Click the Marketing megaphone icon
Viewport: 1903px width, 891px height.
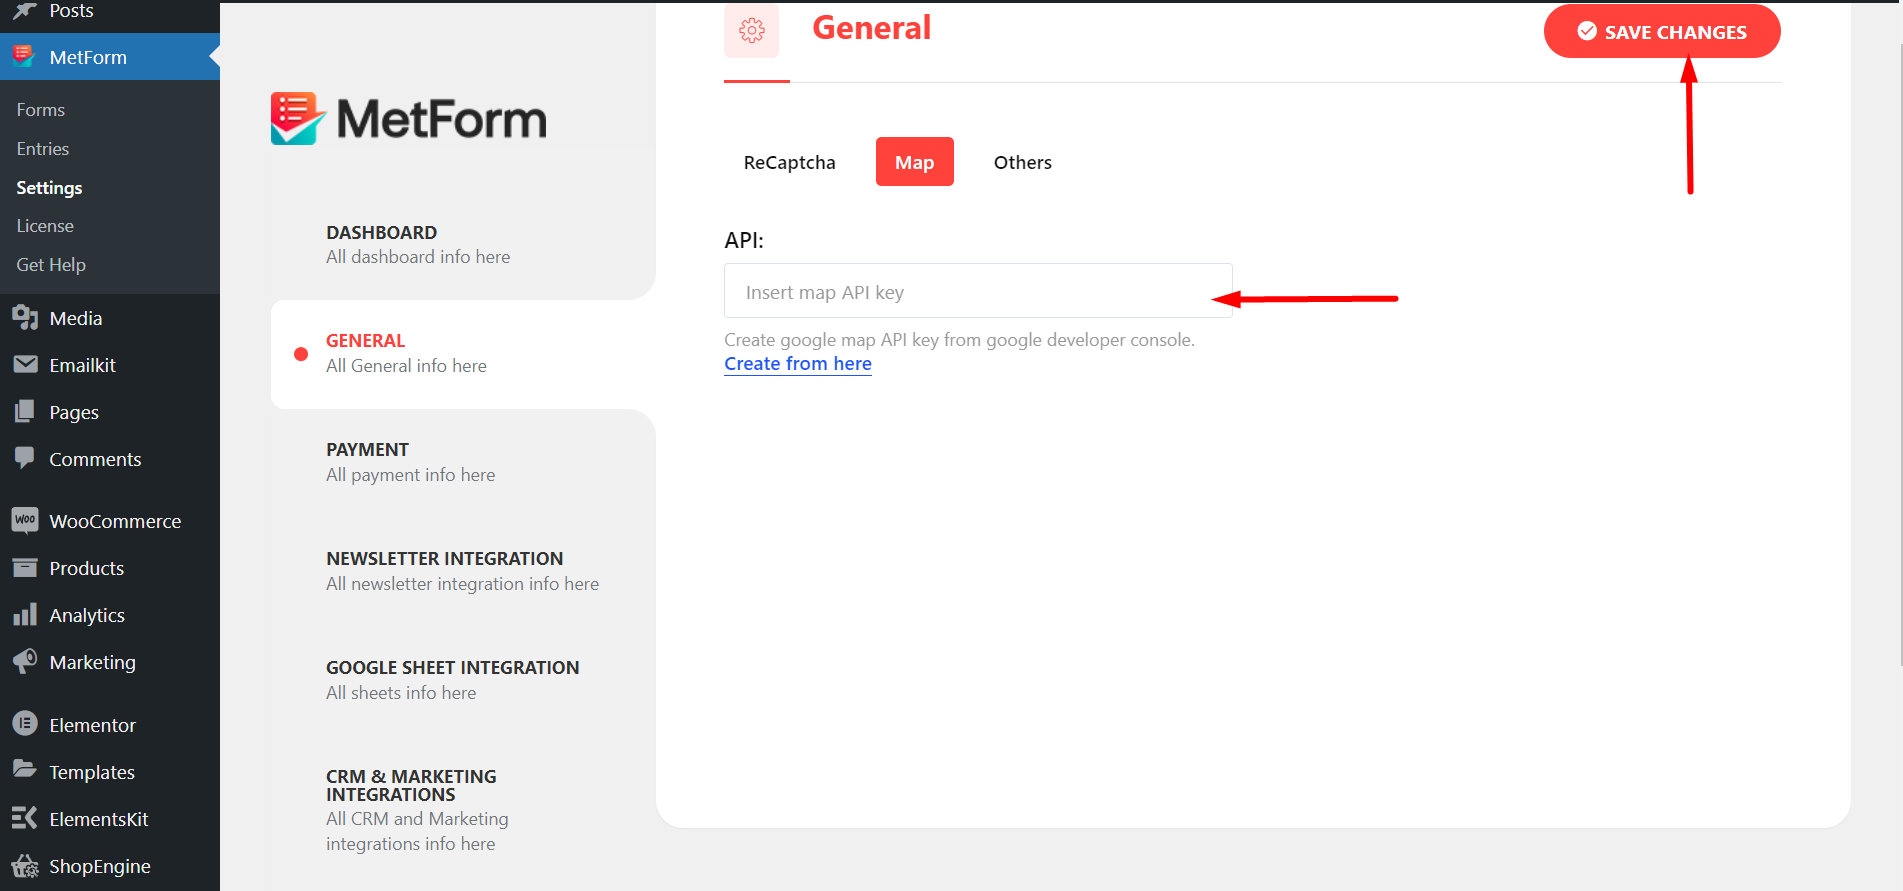click(x=25, y=662)
